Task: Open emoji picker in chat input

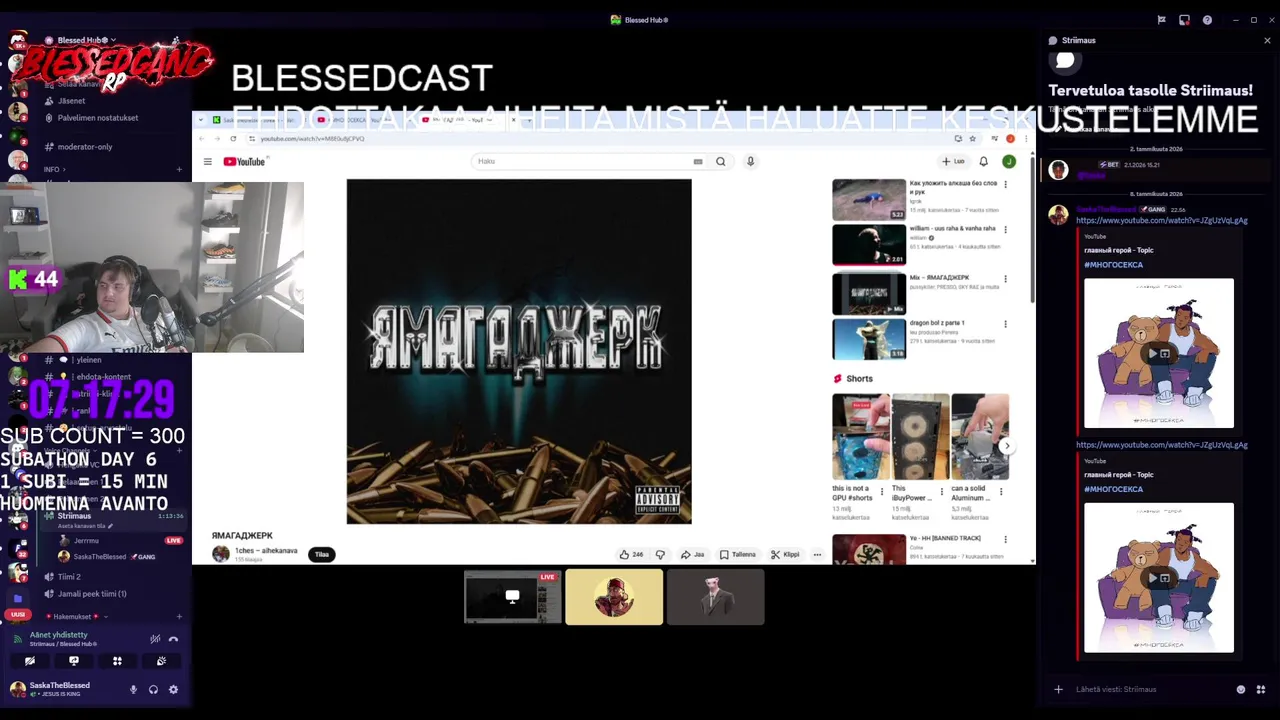Action: 1241,689
